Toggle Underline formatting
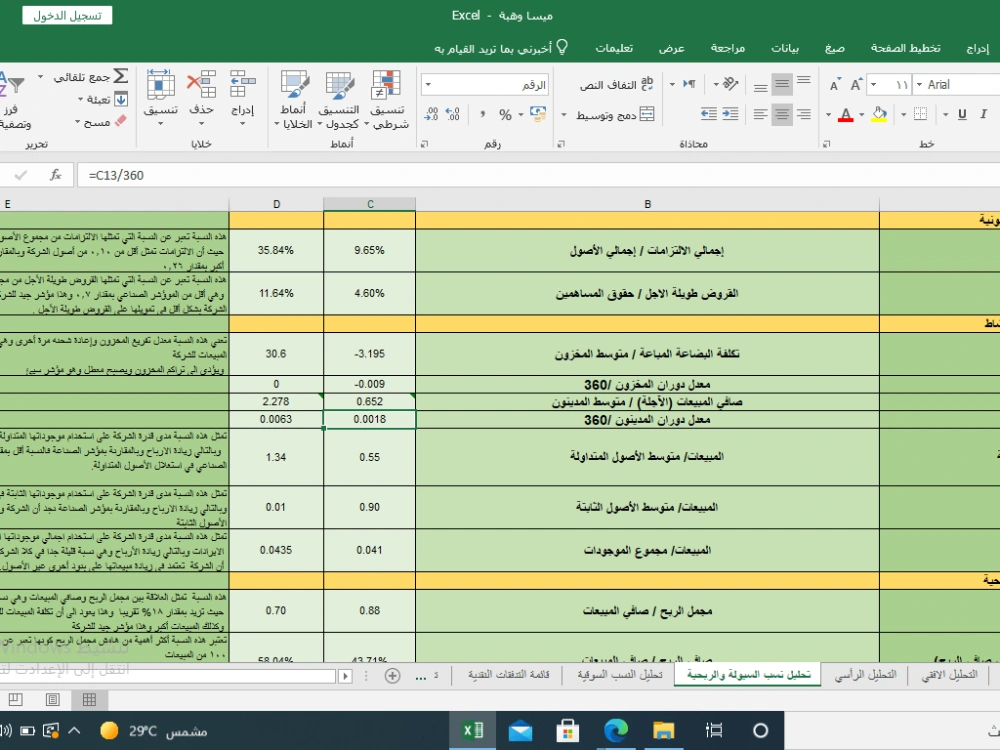This screenshot has width=1000, height=750. tap(962, 114)
